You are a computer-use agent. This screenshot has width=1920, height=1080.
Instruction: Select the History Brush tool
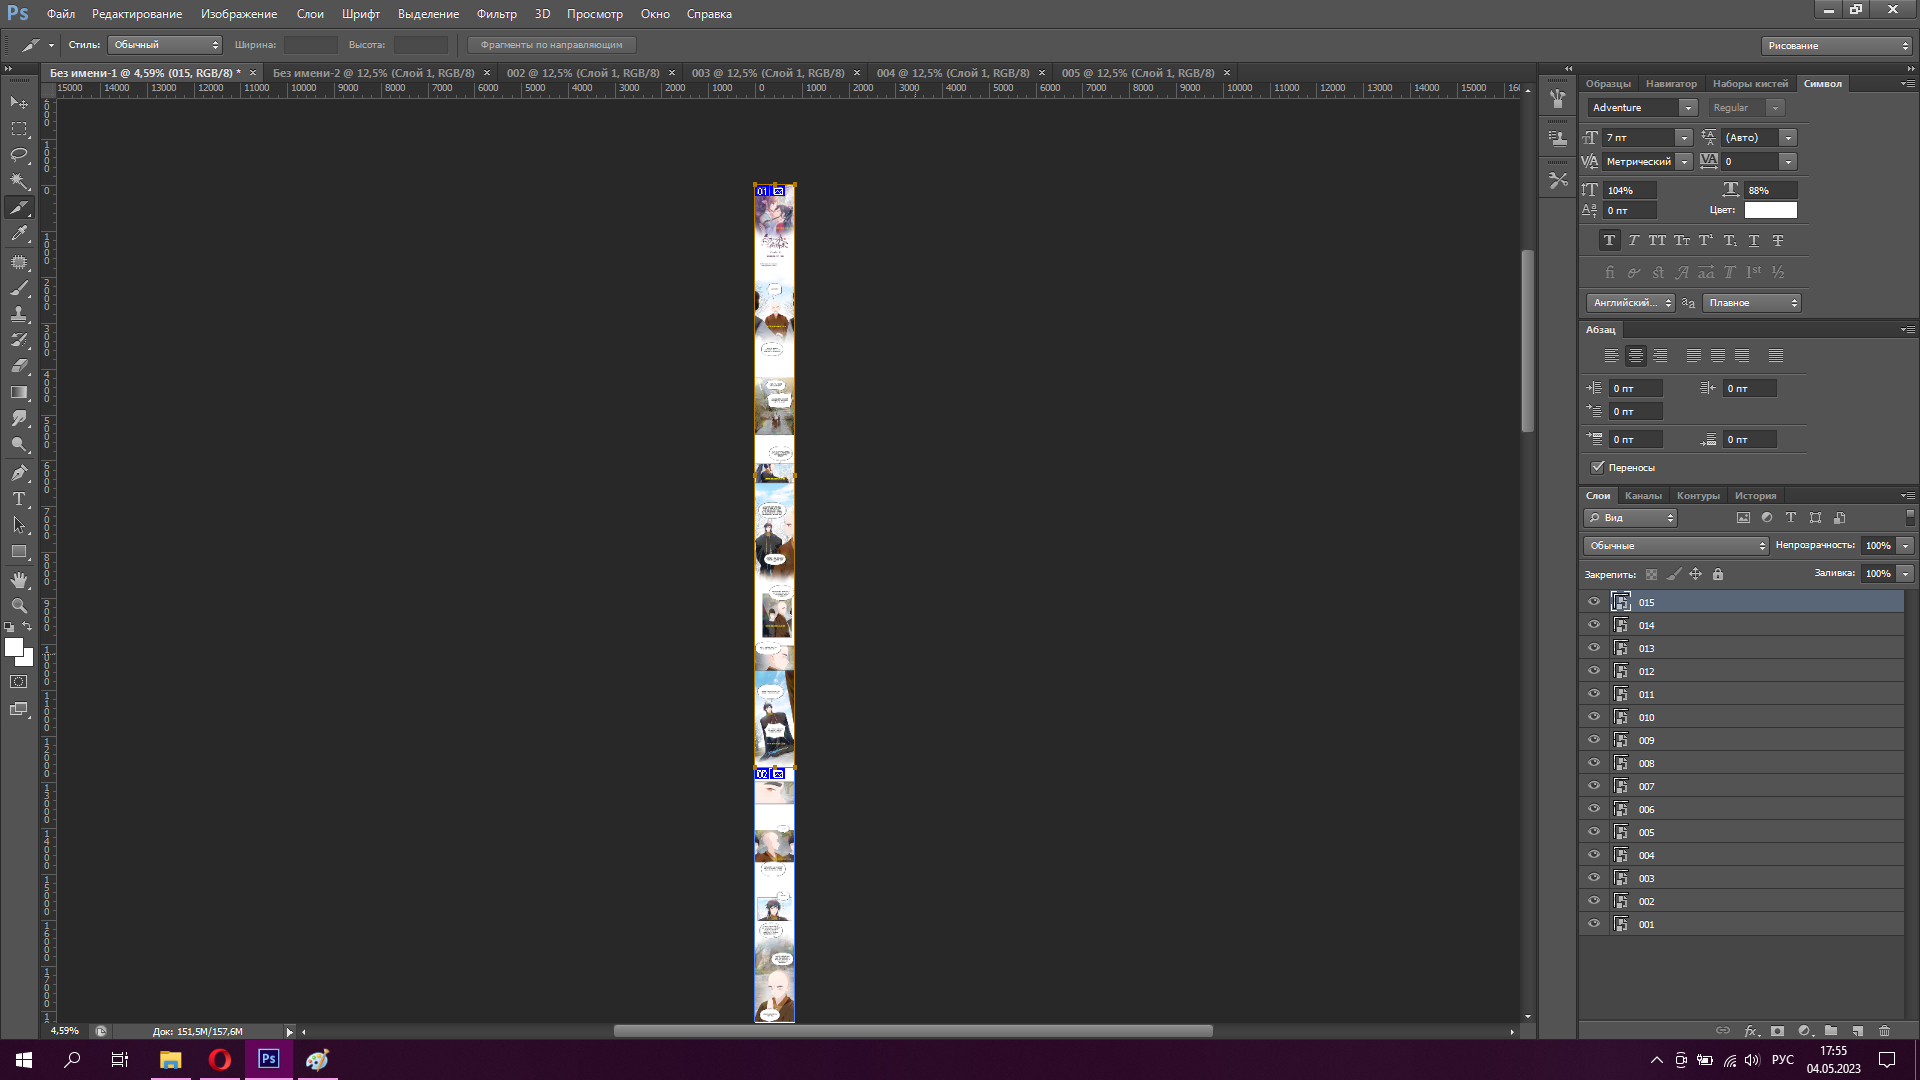tap(19, 340)
